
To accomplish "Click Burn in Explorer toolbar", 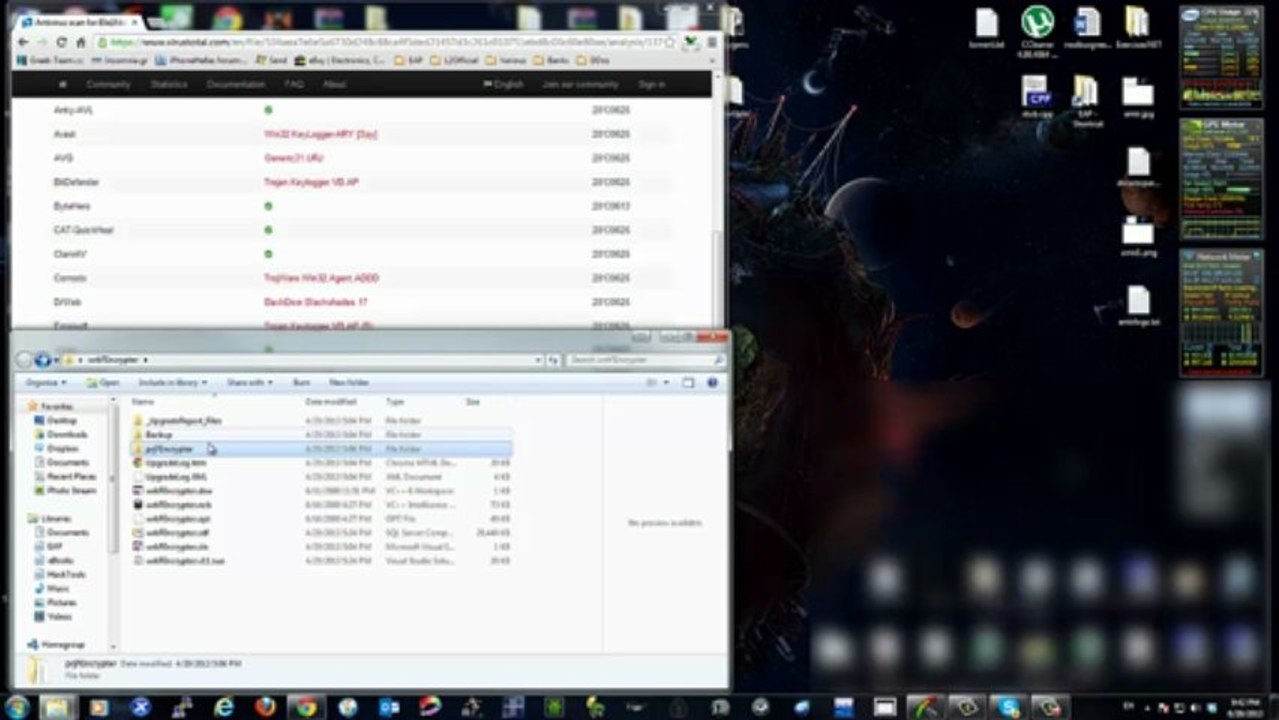I will [301, 383].
